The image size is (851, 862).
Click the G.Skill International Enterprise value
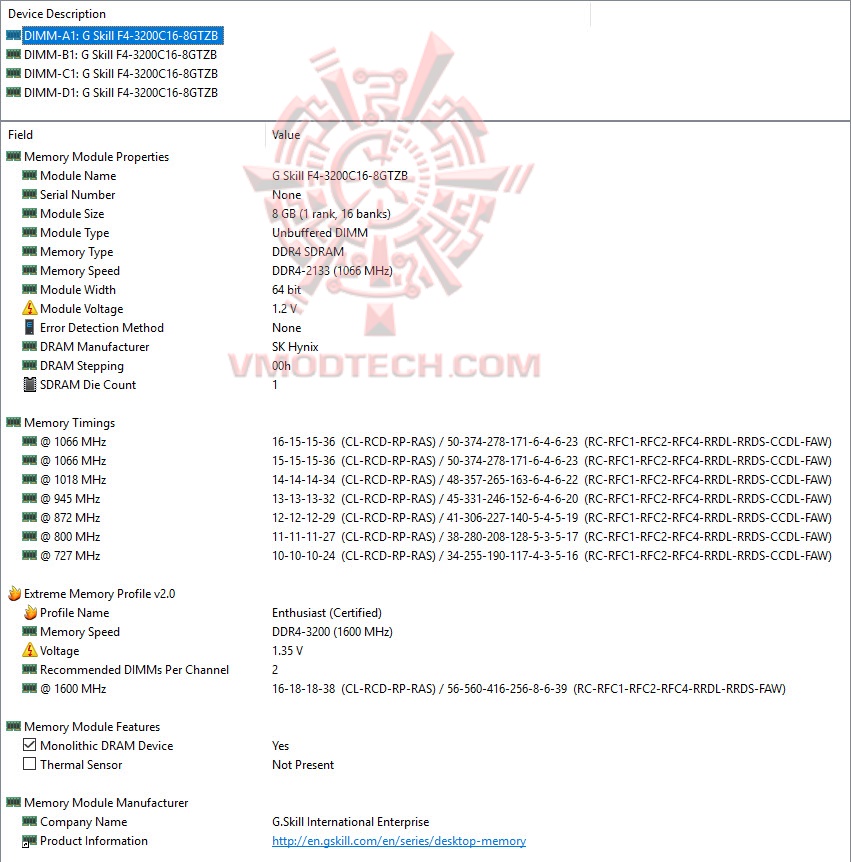tap(350, 822)
